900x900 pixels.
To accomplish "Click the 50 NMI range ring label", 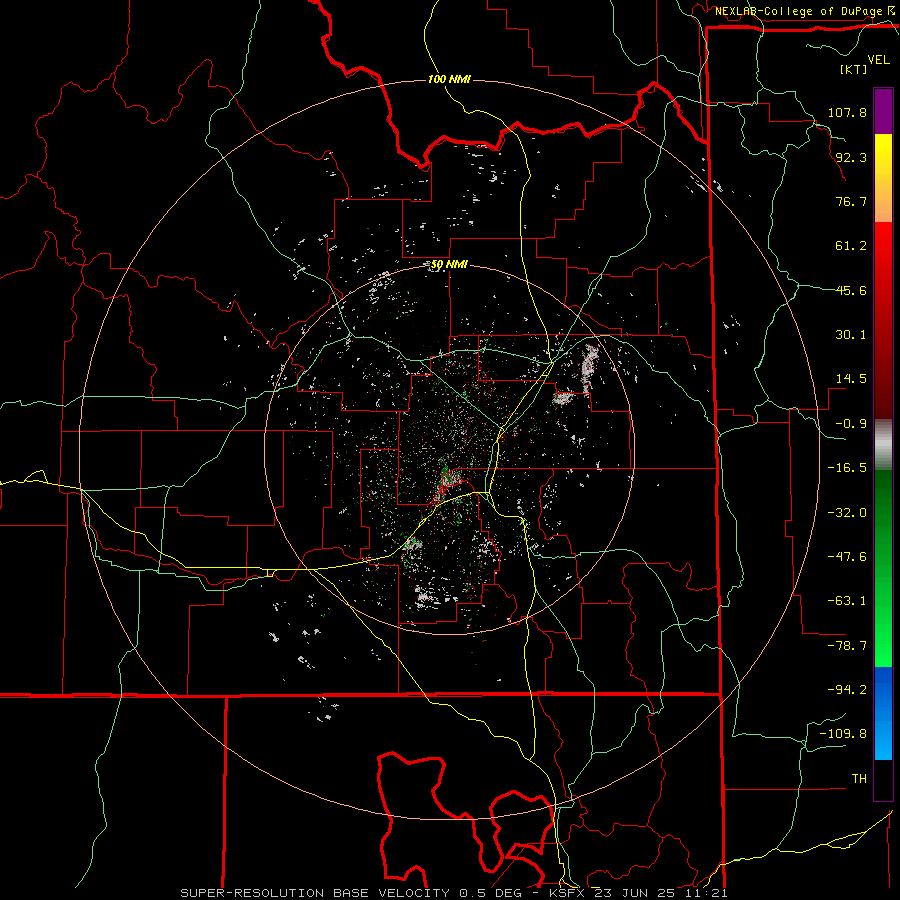I will click(x=449, y=265).
